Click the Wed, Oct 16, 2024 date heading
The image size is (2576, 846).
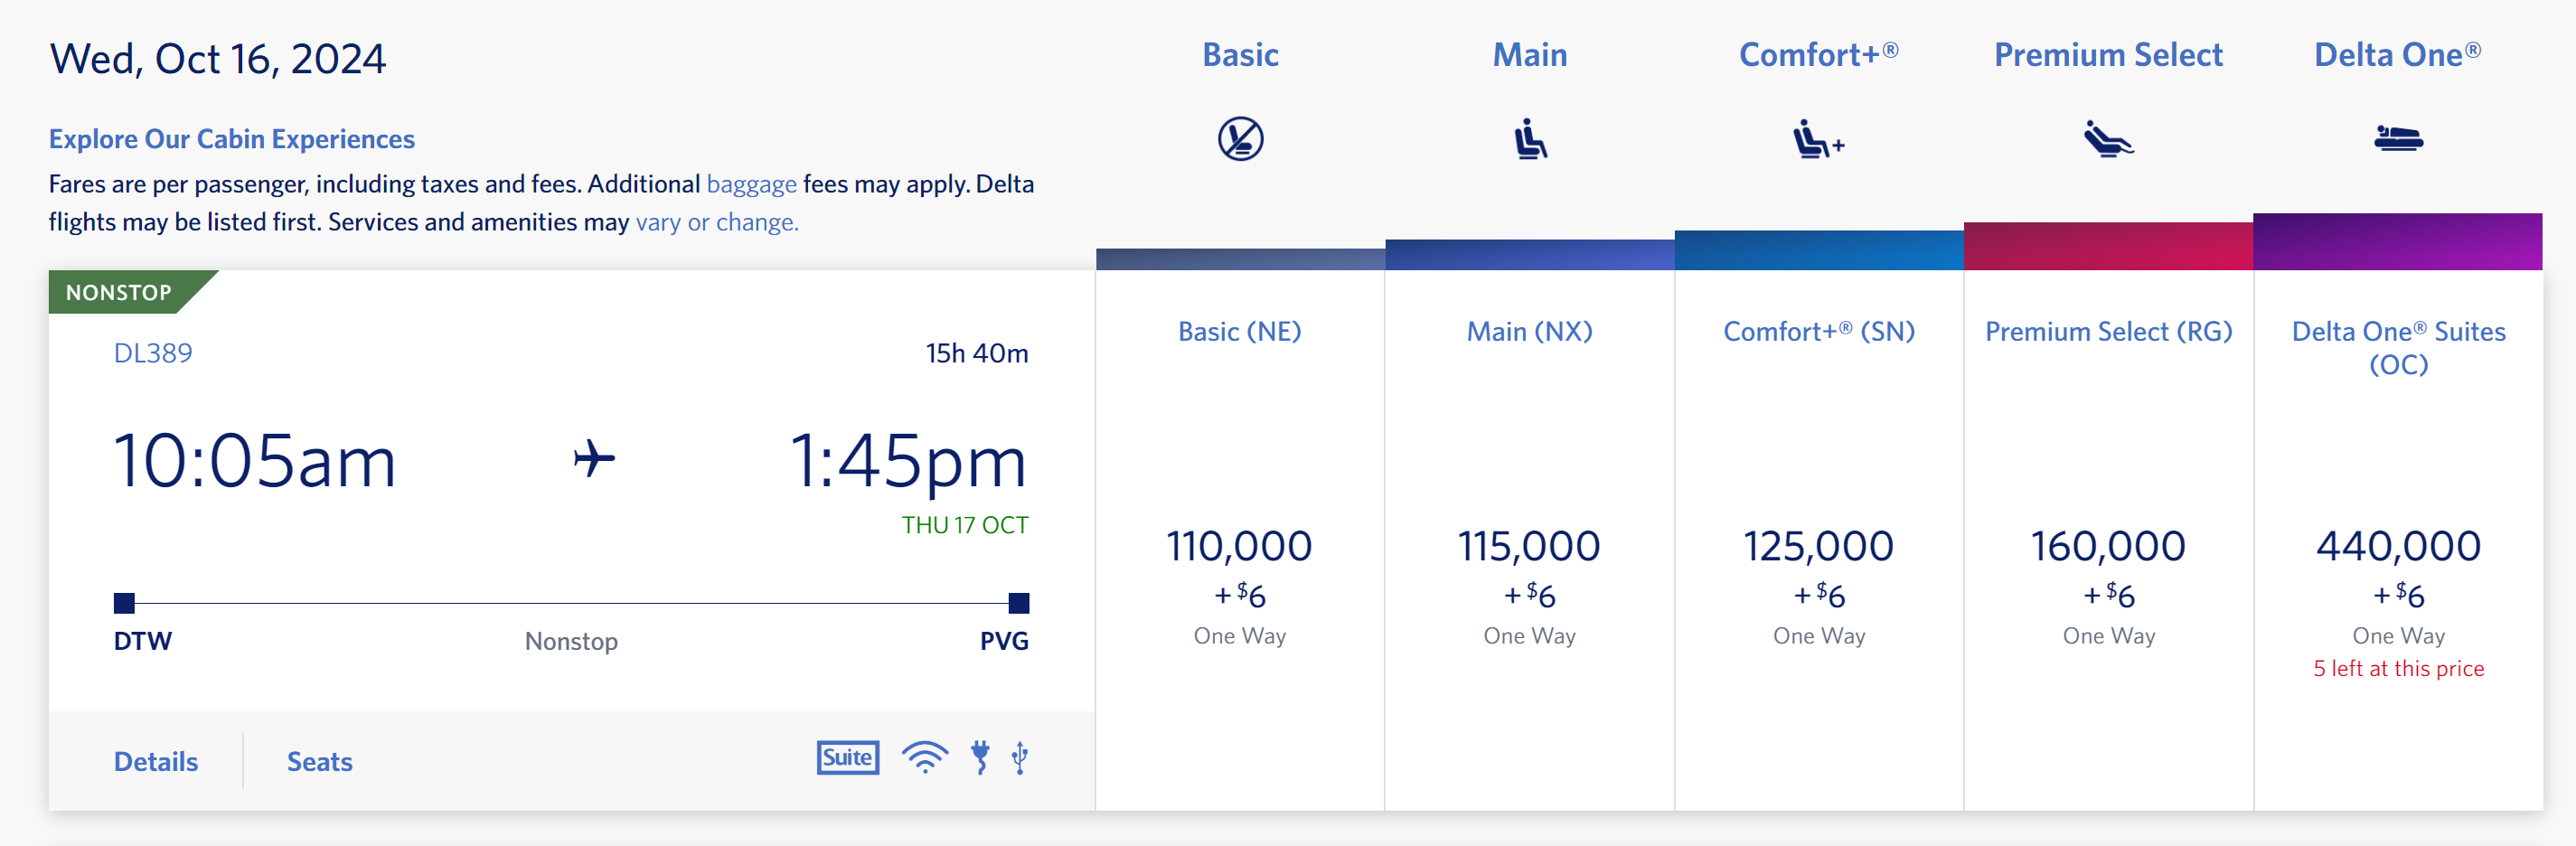point(218,58)
